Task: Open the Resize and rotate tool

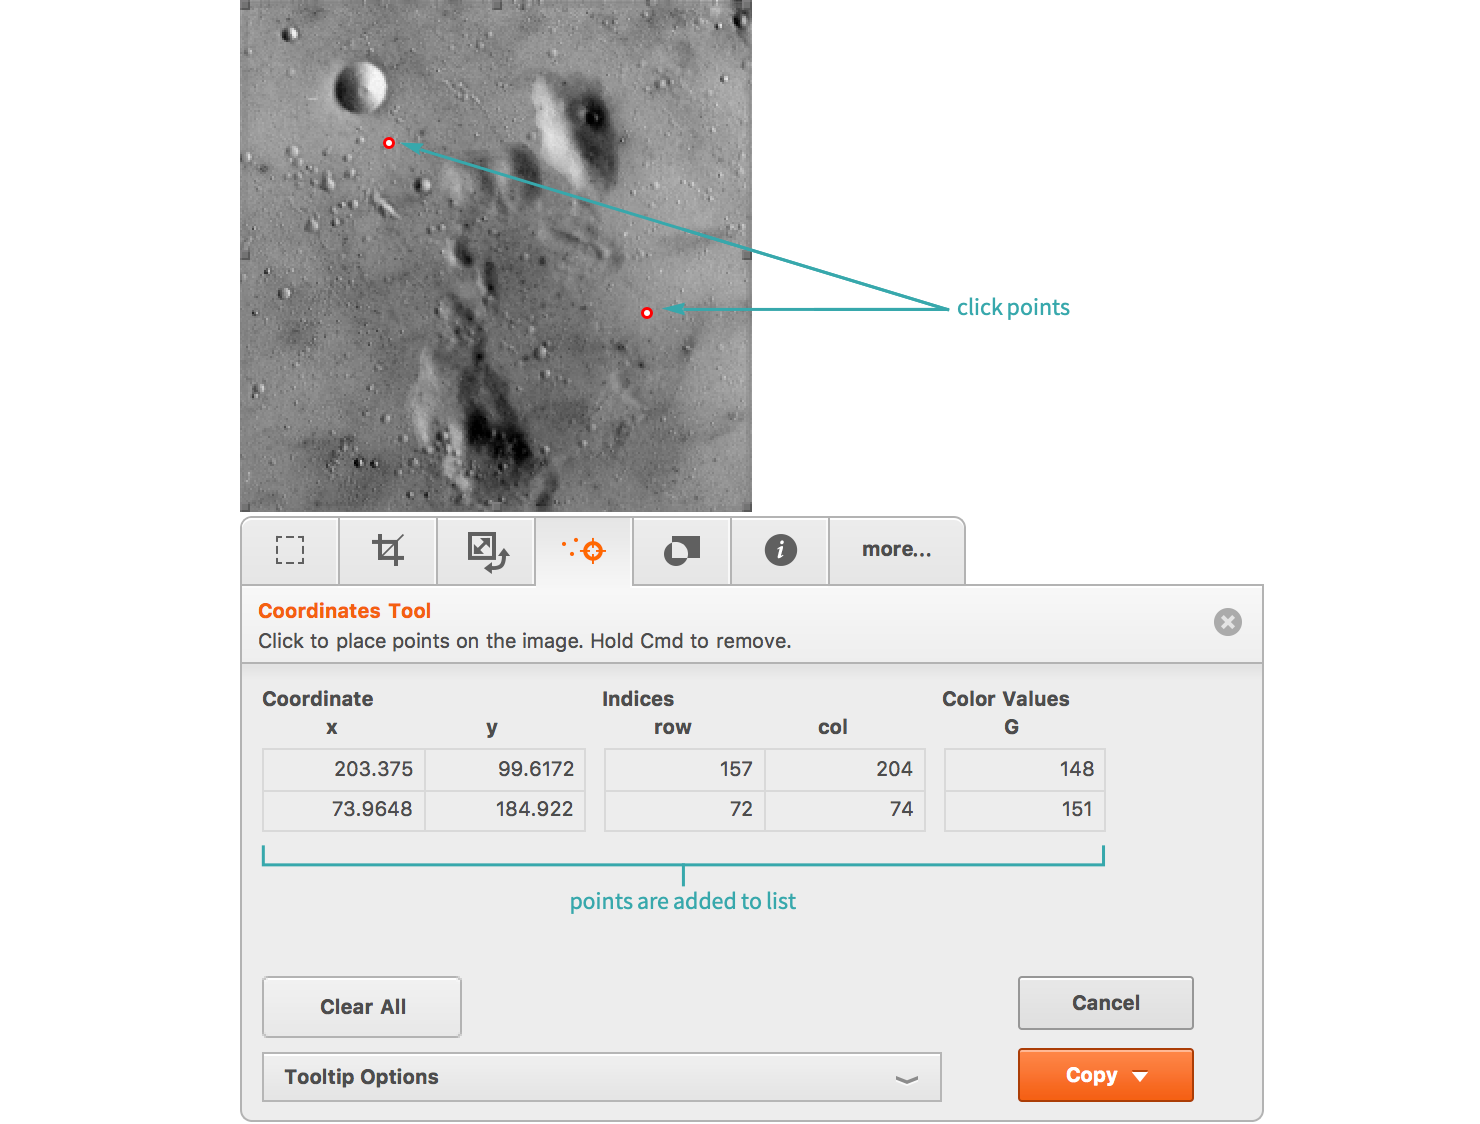Action: [x=487, y=551]
